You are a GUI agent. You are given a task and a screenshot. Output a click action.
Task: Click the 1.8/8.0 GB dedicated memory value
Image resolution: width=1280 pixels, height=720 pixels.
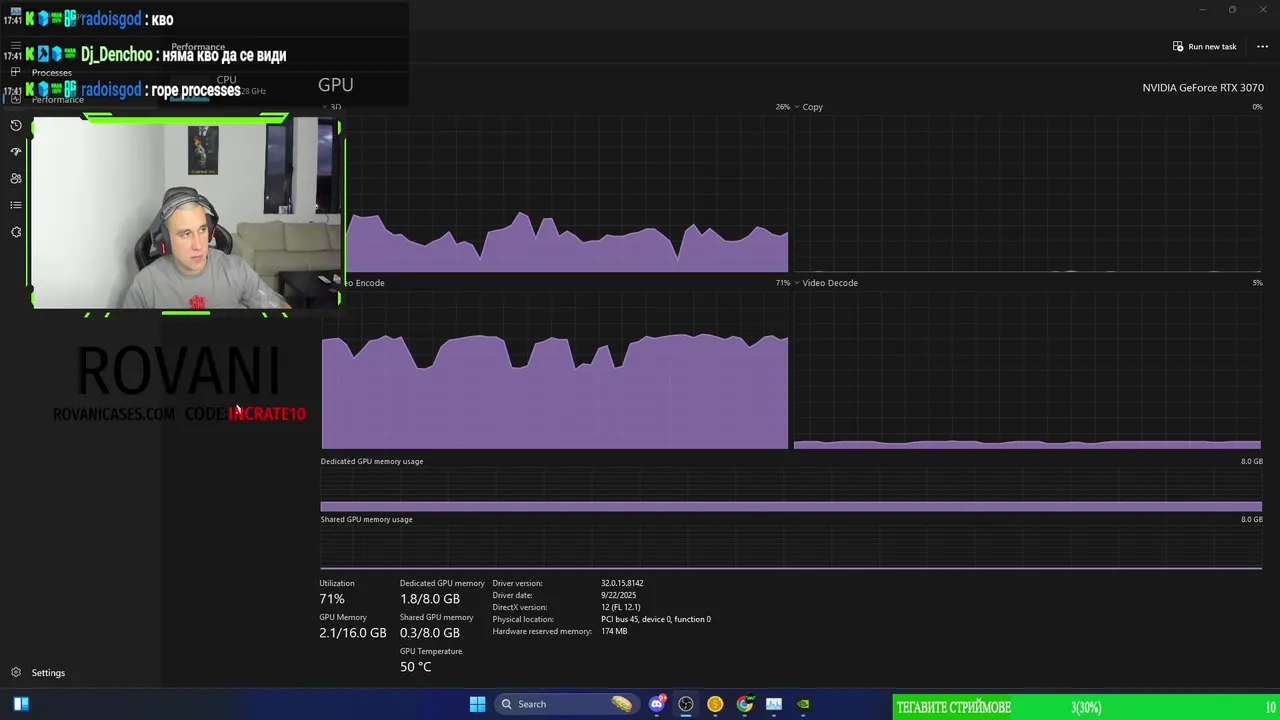(430, 599)
